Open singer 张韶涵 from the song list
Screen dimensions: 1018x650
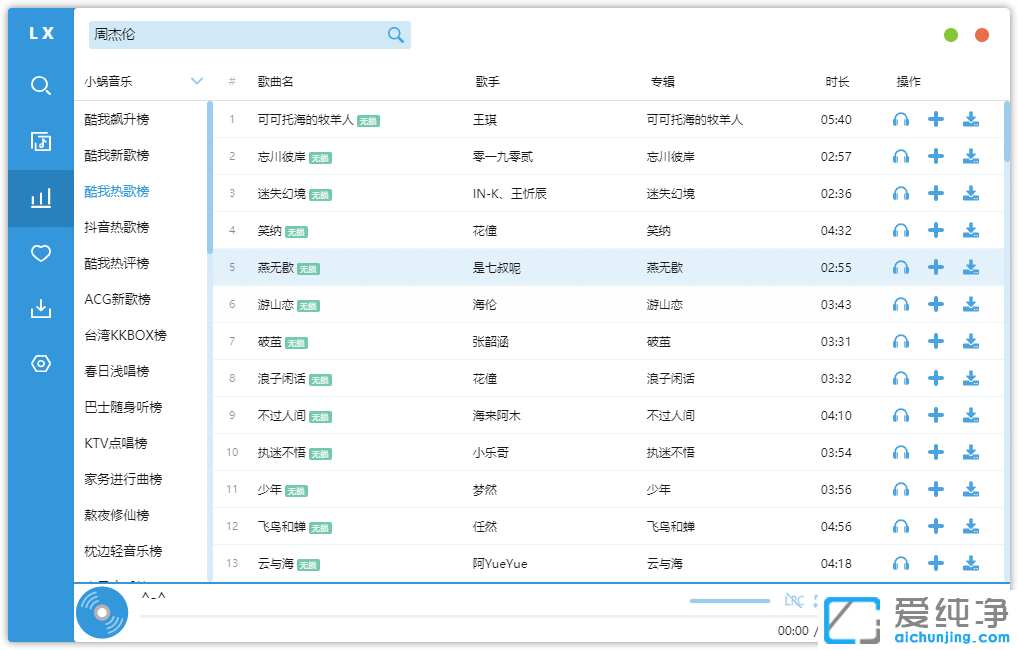491,341
